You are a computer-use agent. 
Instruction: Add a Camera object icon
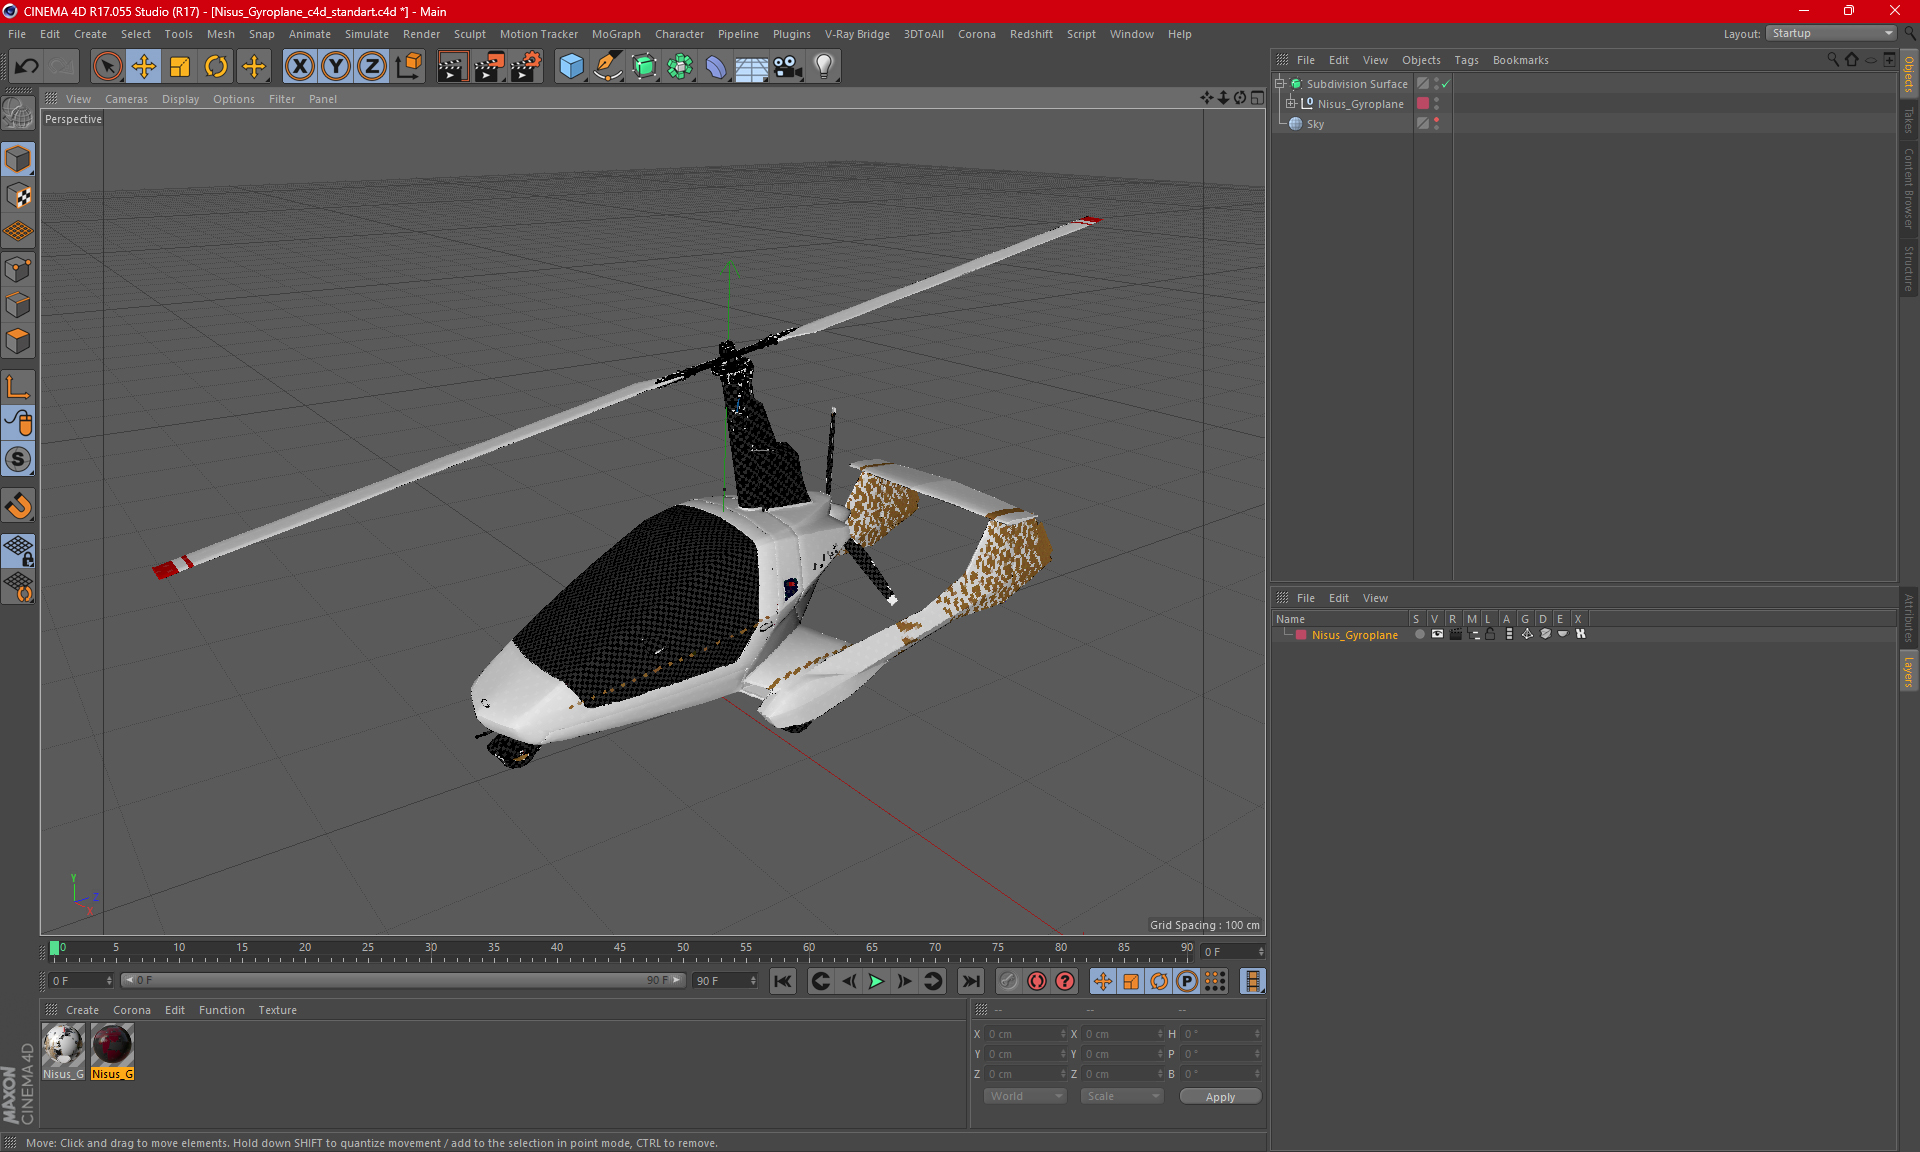click(x=787, y=67)
